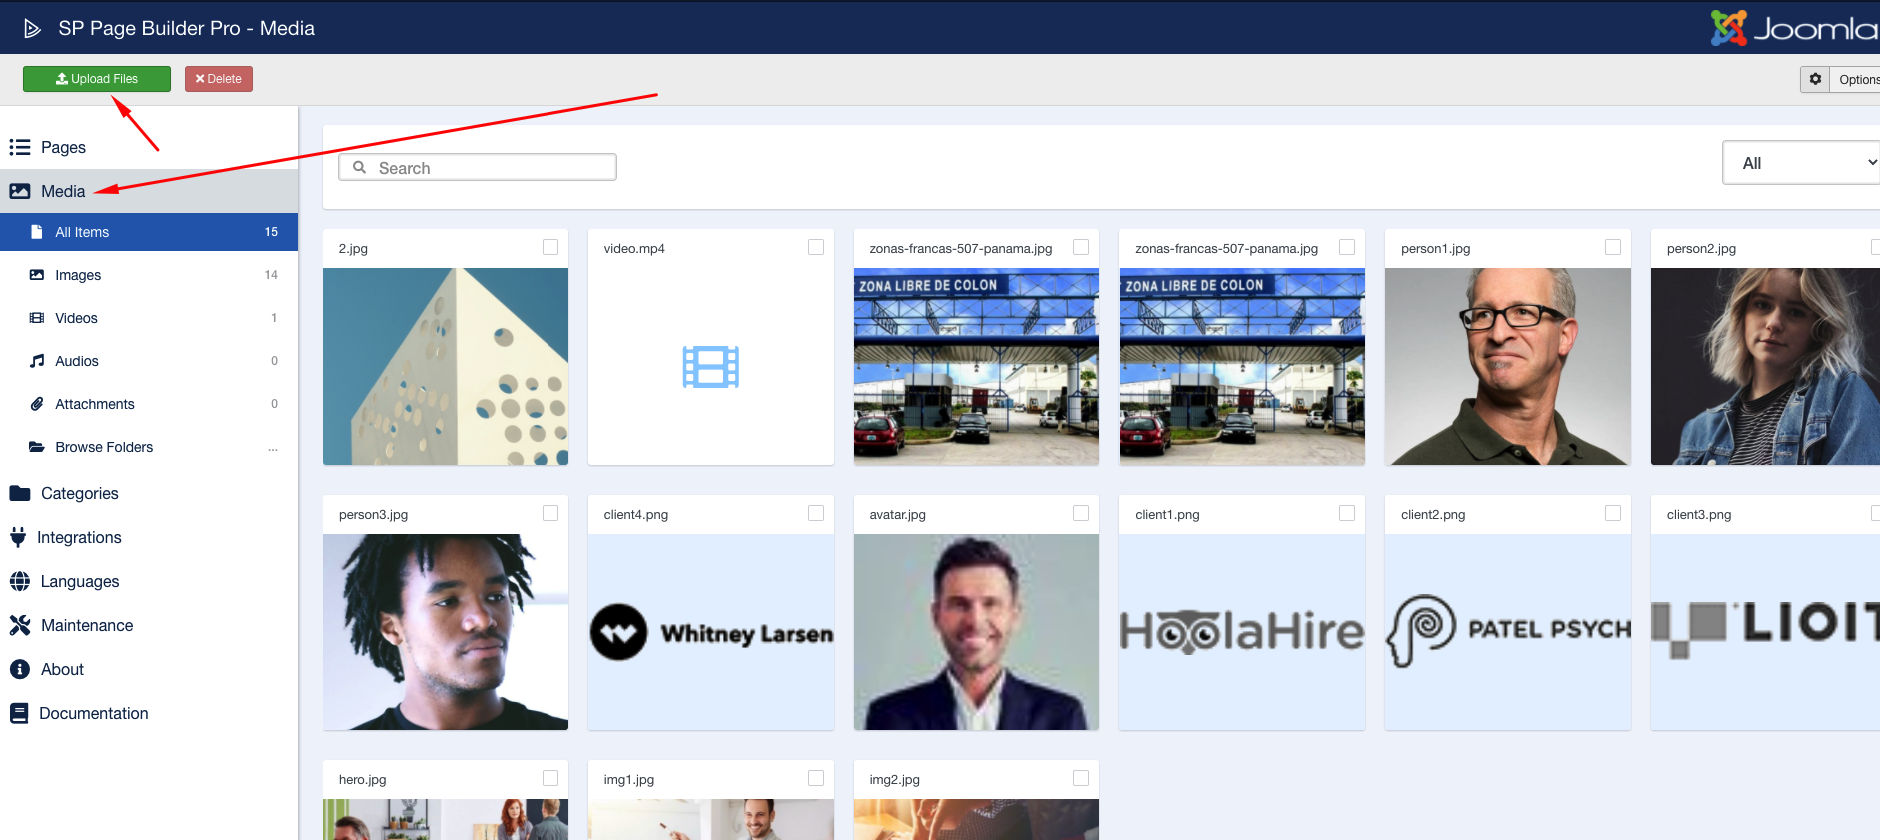
Task: Open the About page
Action: pos(149,669)
